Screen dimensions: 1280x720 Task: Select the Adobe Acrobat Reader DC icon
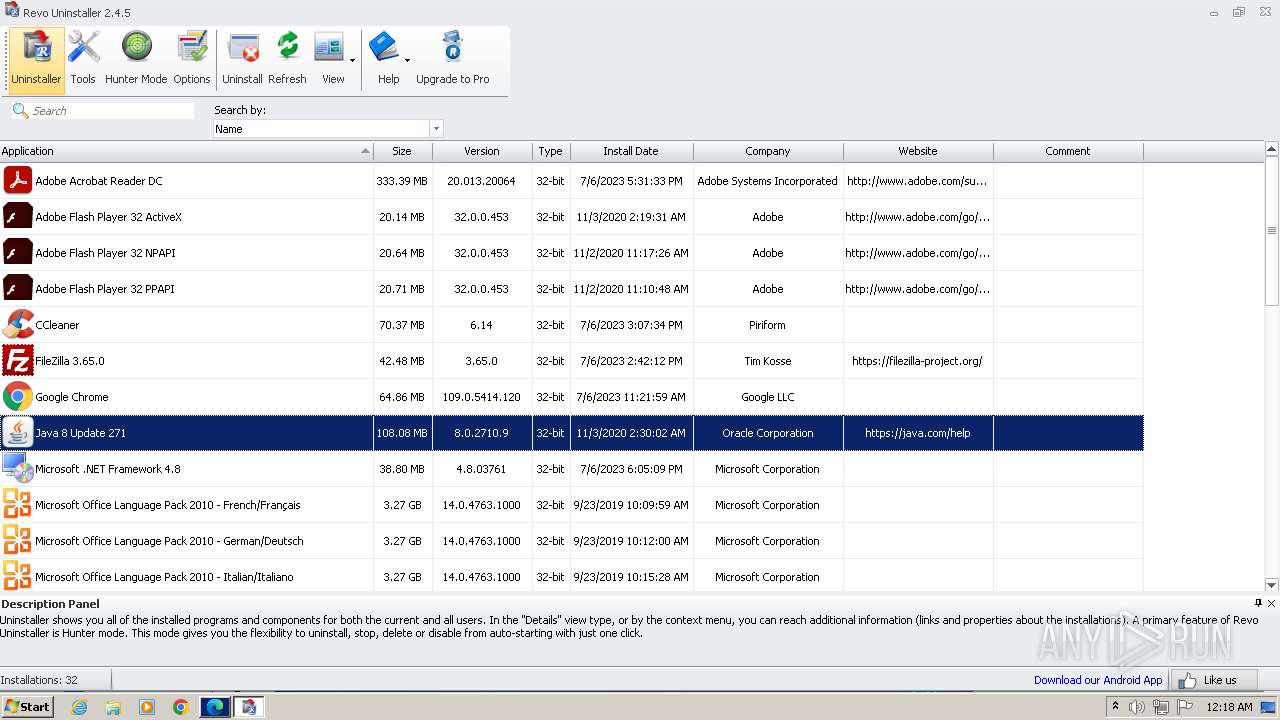(18, 181)
